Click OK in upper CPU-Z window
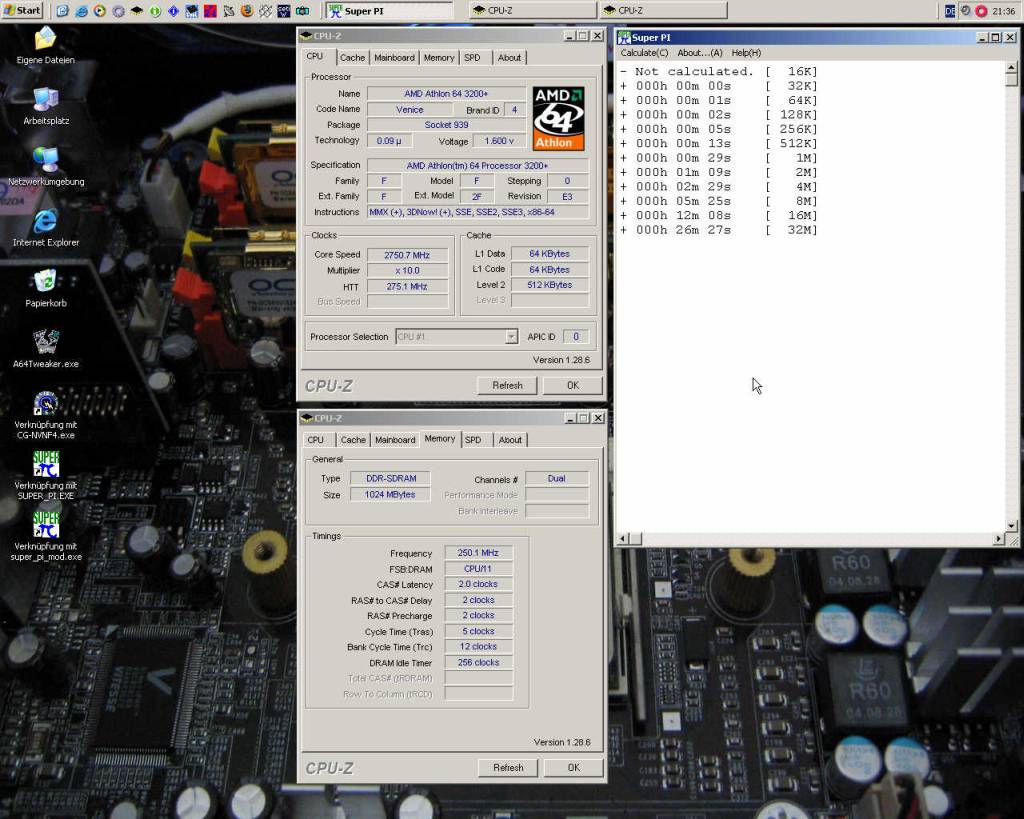Viewport: 1024px width, 819px height. 573,385
